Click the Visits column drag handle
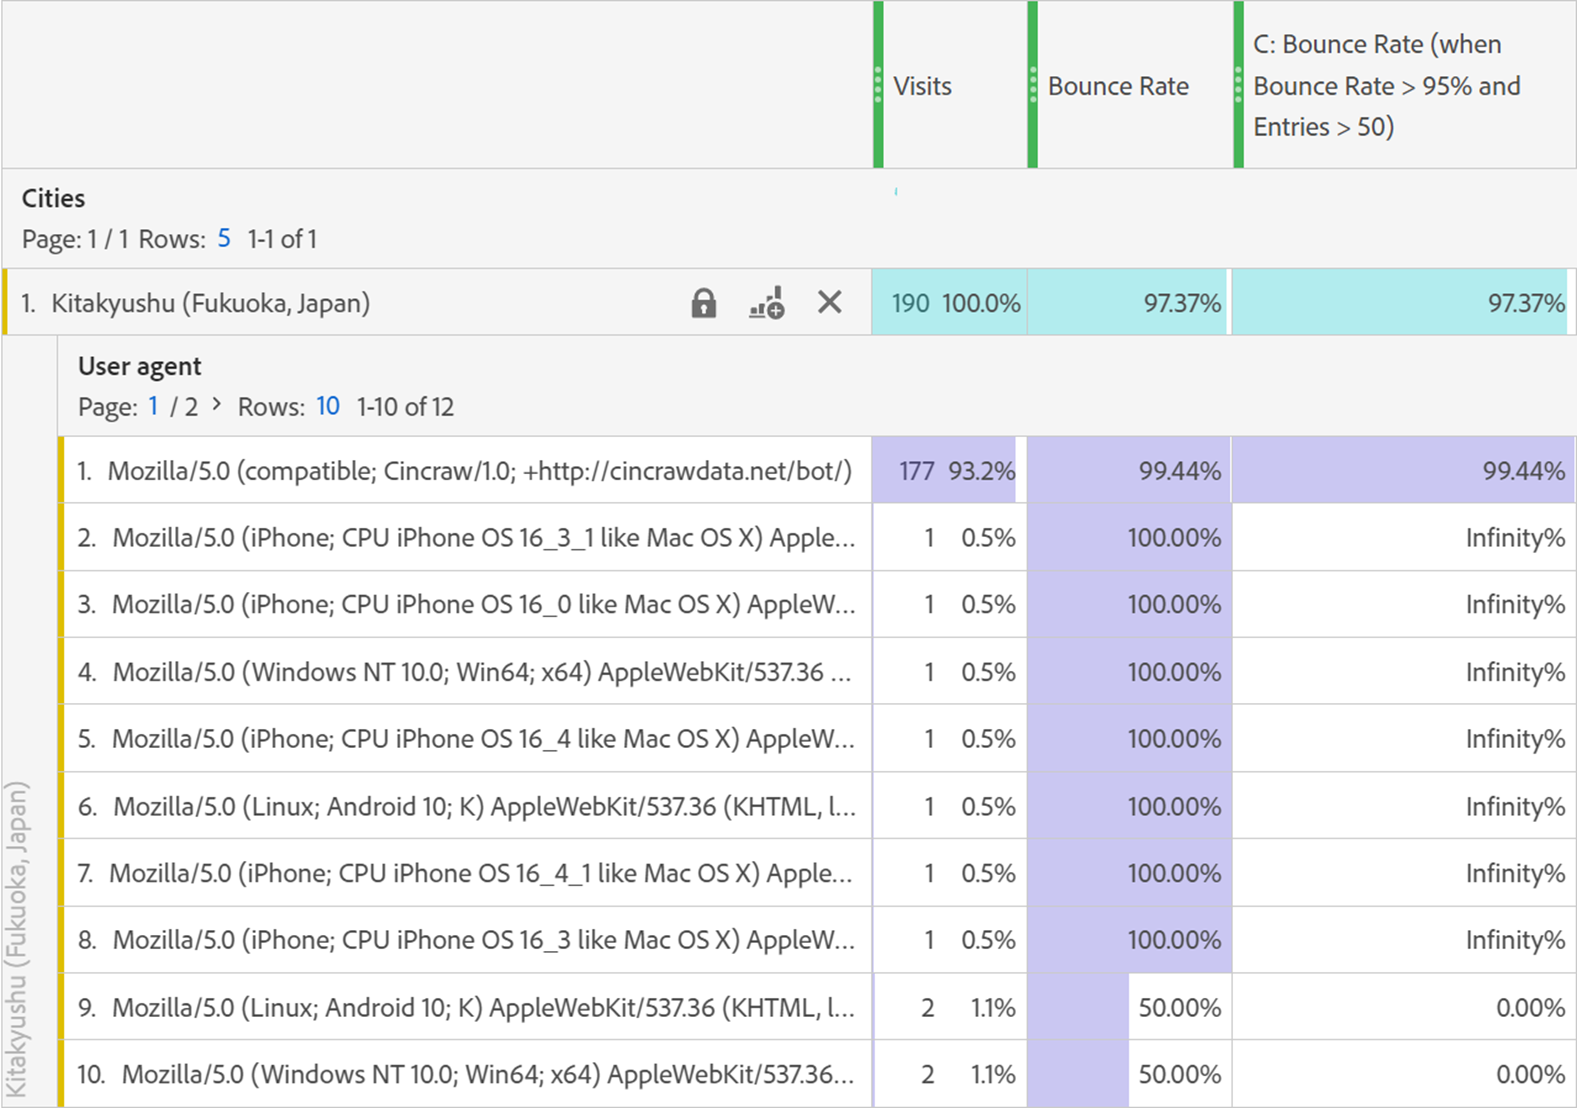The image size is (1577, 1108). pyautogui.click(x=878, y=85)
